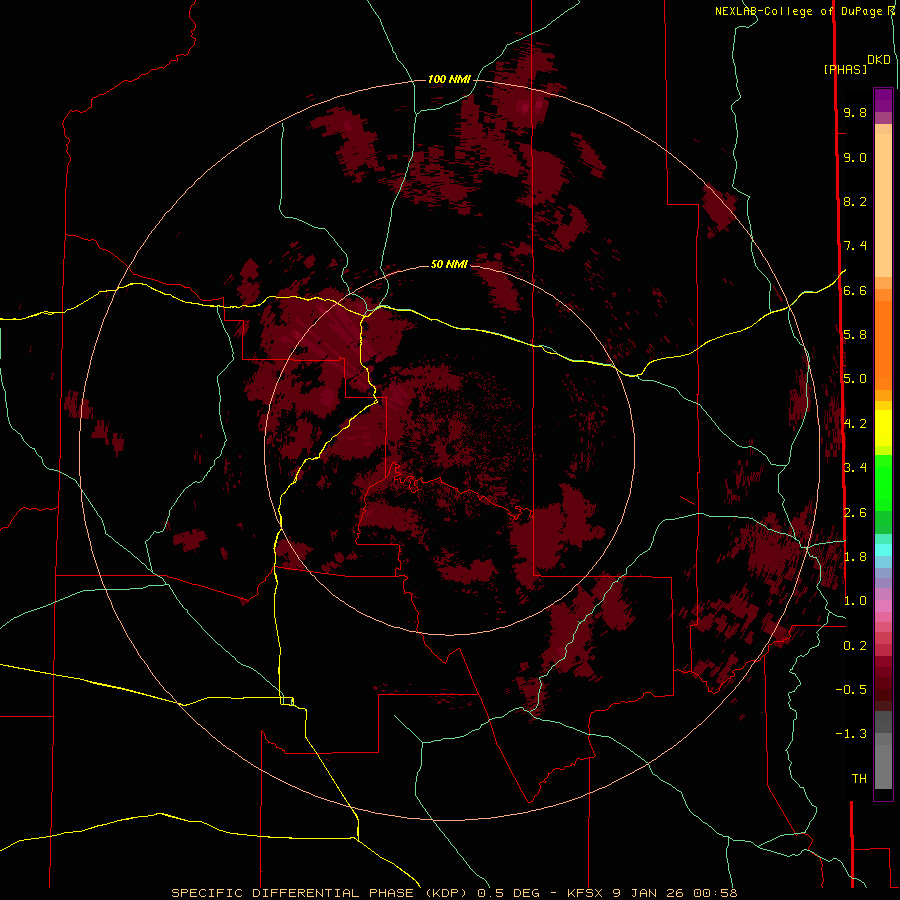Select the purple band at the top of the color bar

[x=883, y=101]
